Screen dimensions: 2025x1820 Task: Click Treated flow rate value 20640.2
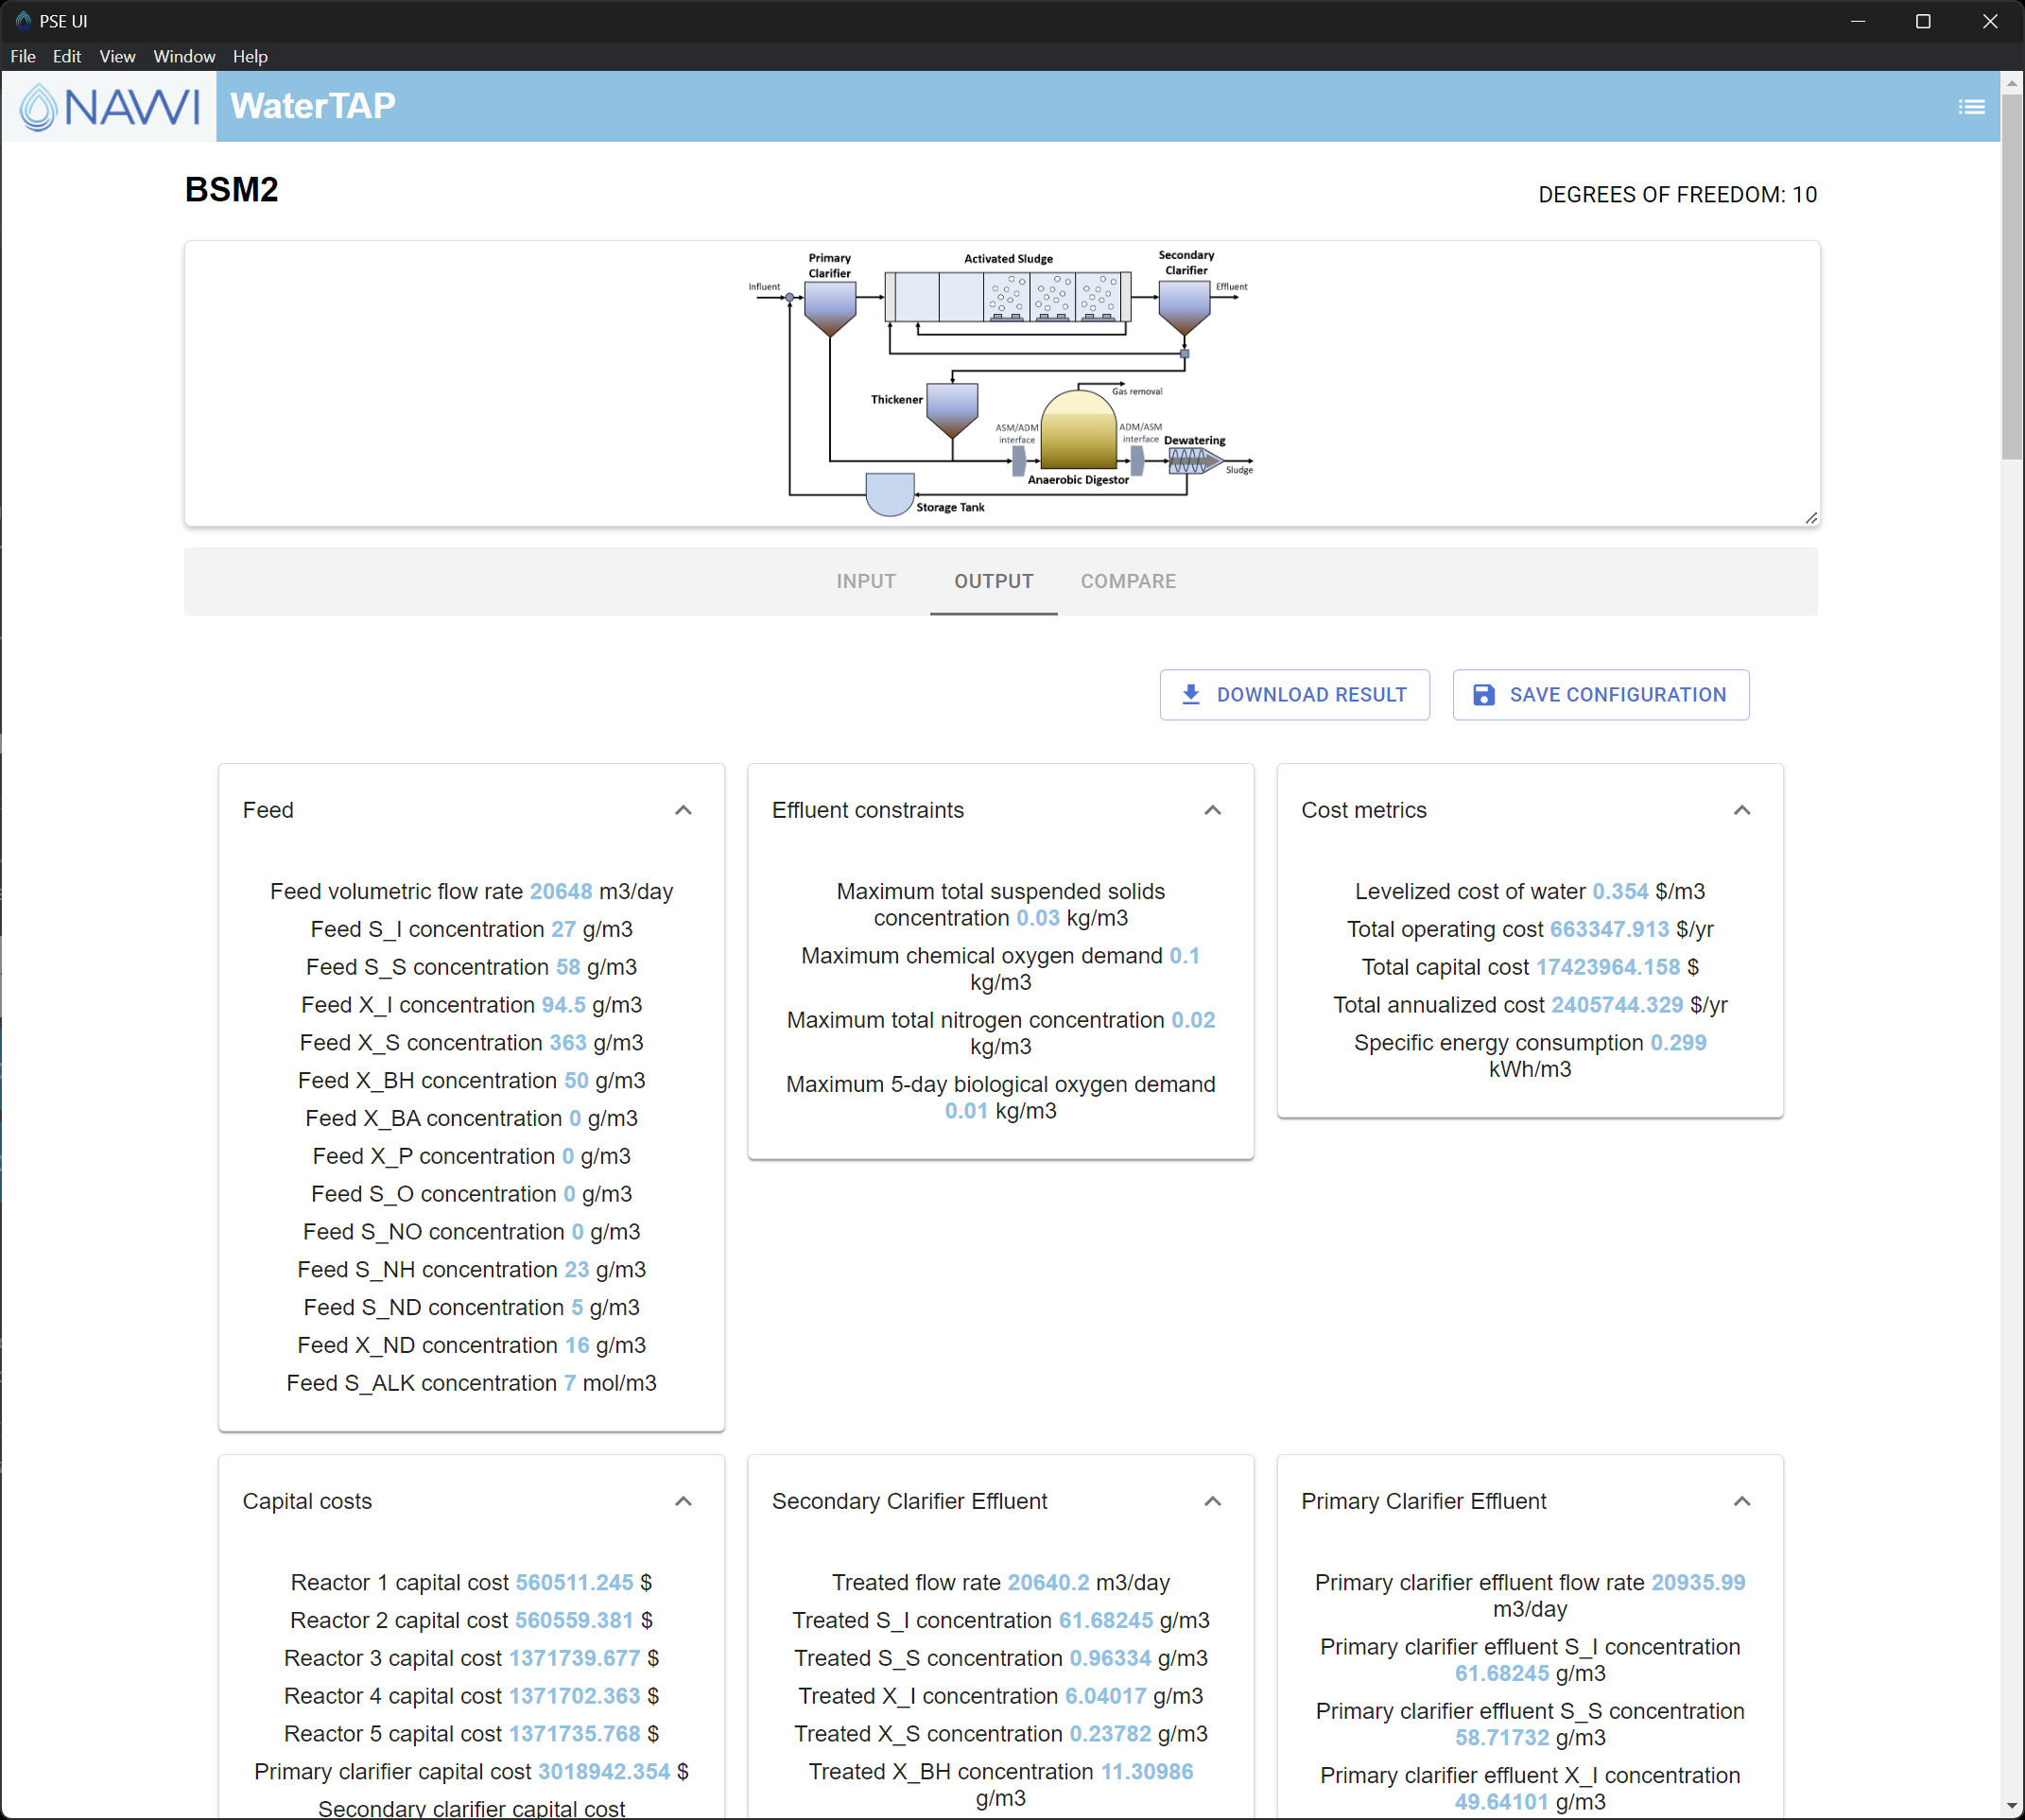[1048, 1582]
